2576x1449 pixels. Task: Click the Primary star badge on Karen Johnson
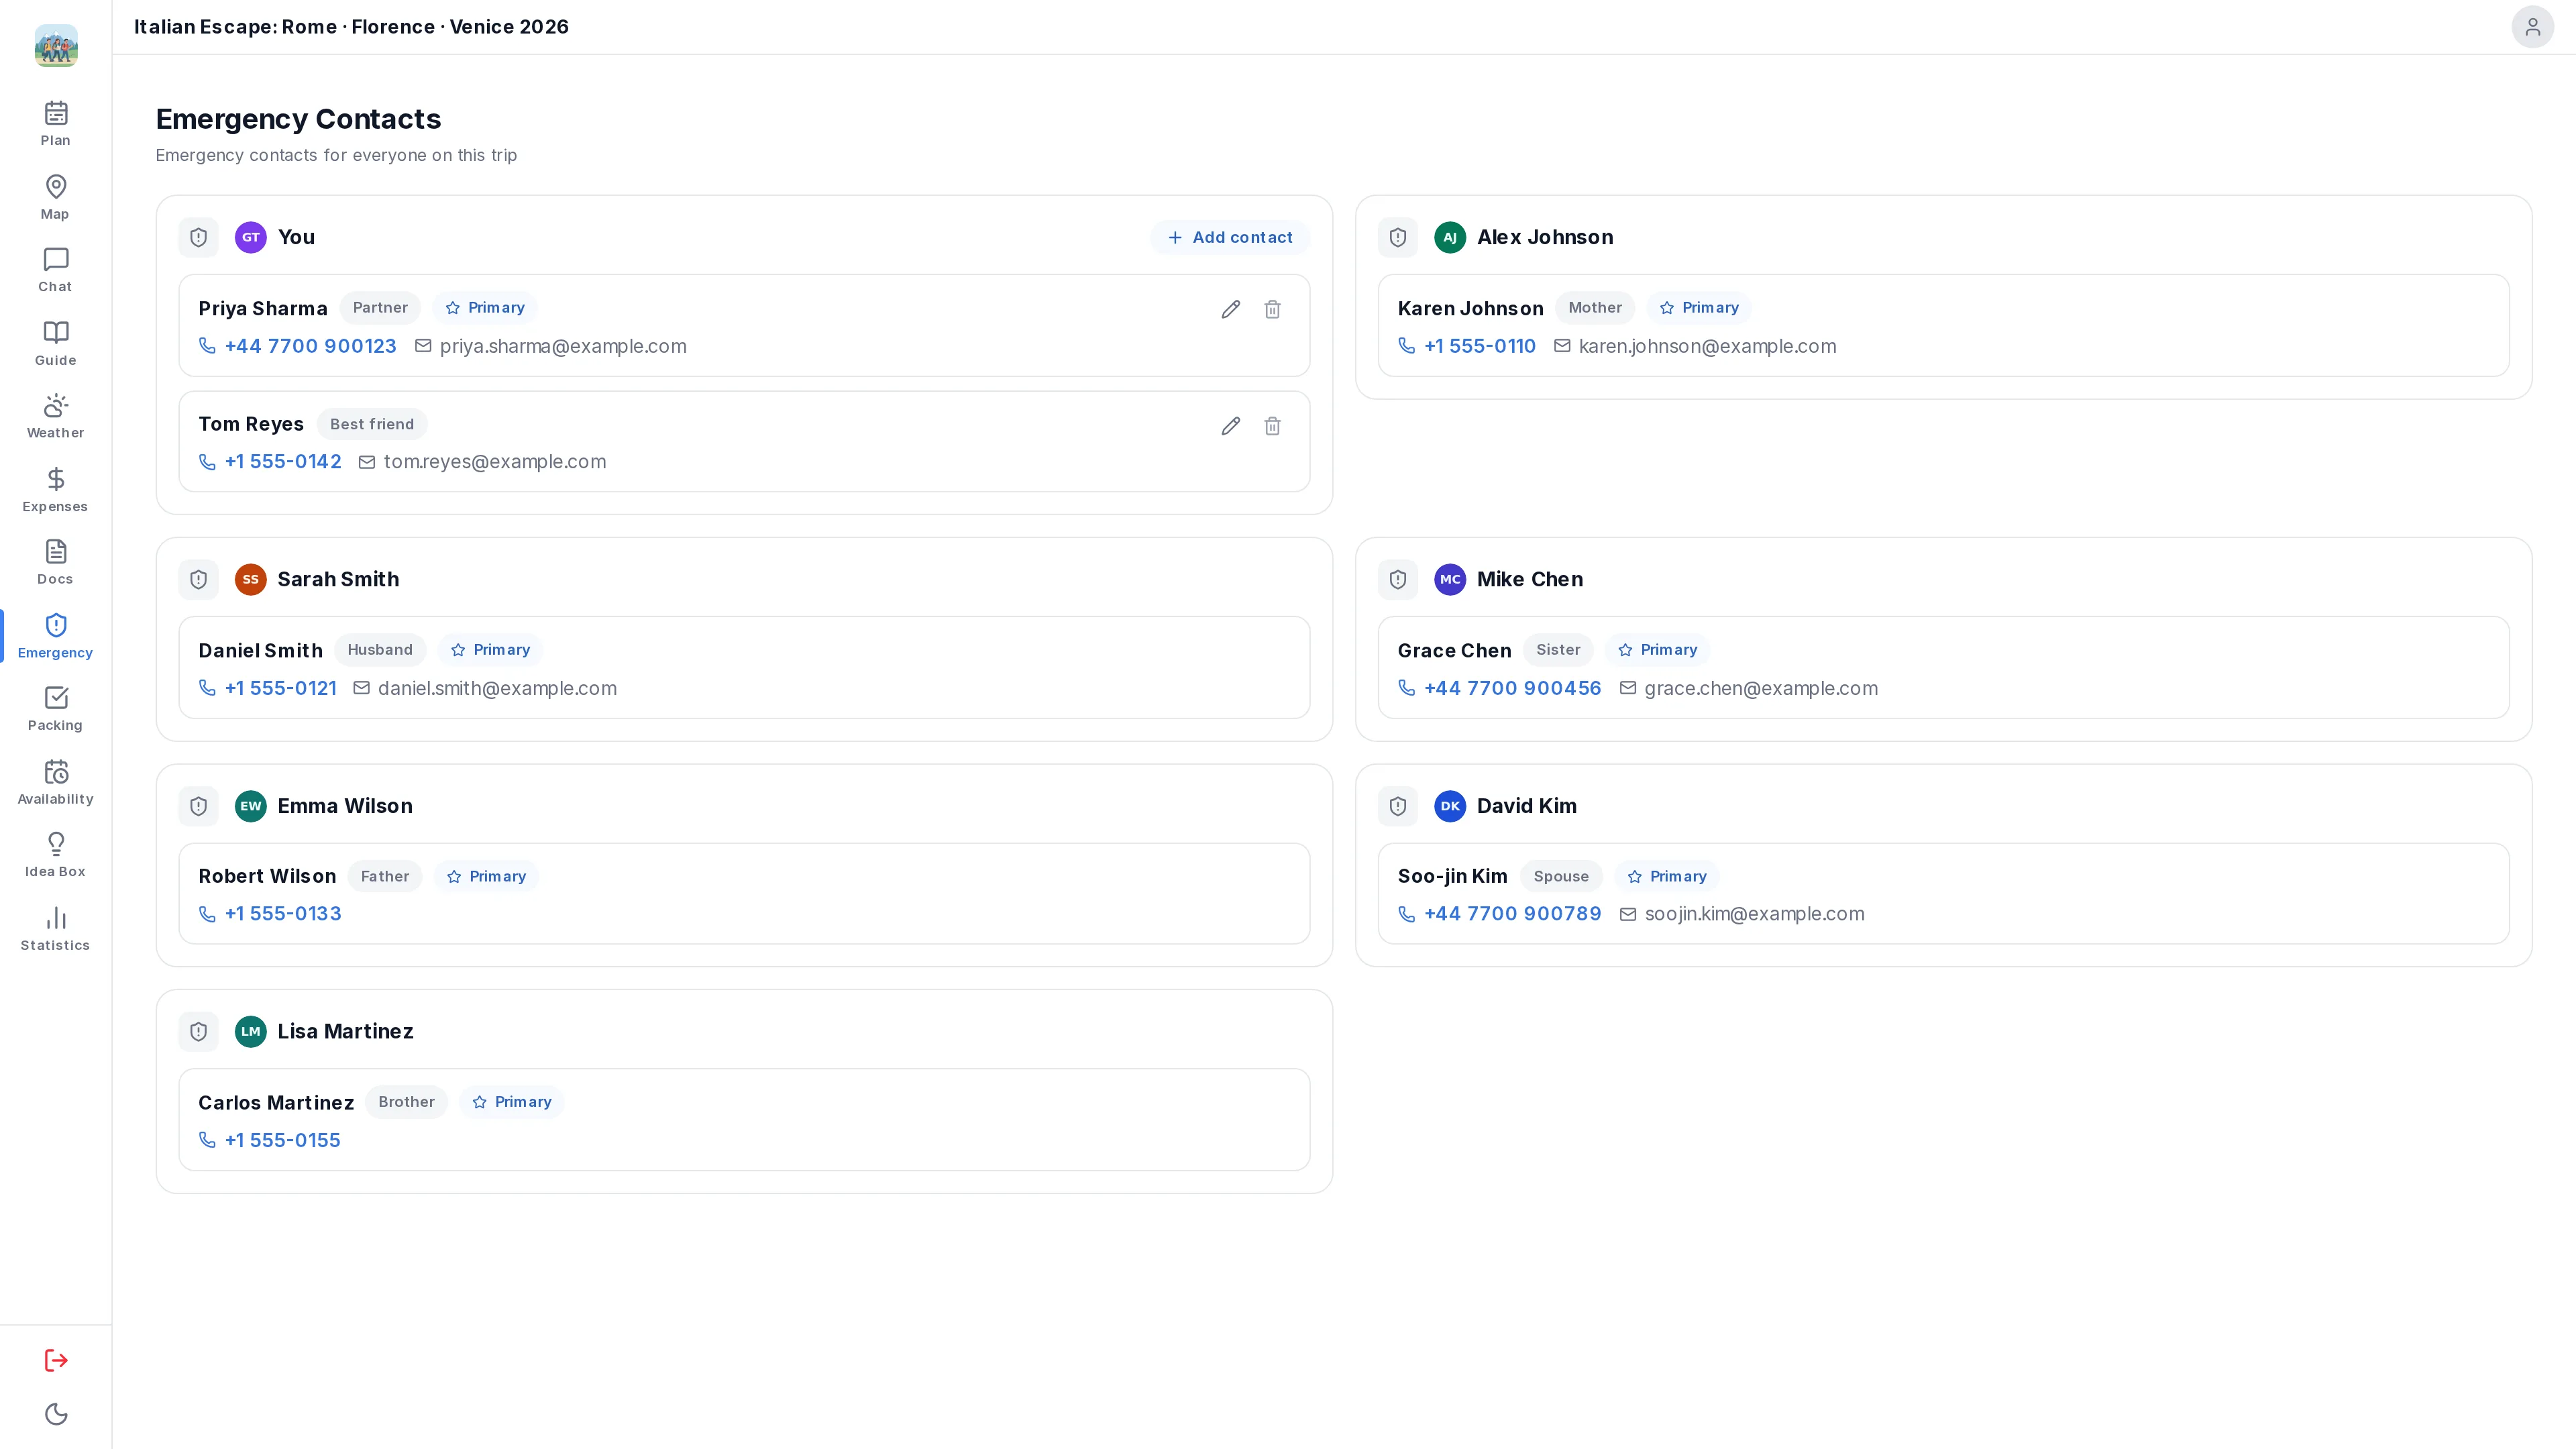[1699, 308]
